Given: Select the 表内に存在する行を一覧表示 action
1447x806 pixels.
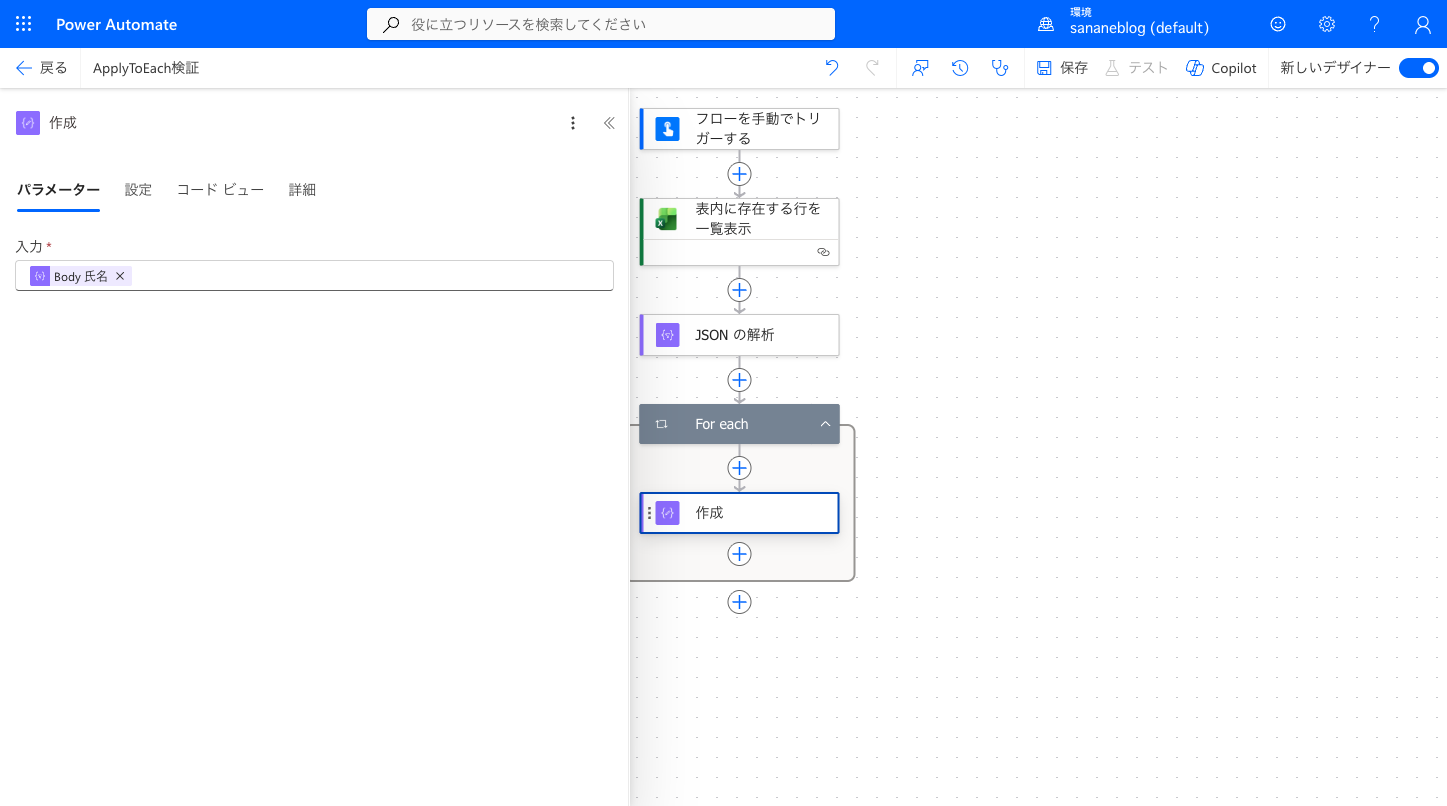Looking at the screenshot, I should click(739, 231).
